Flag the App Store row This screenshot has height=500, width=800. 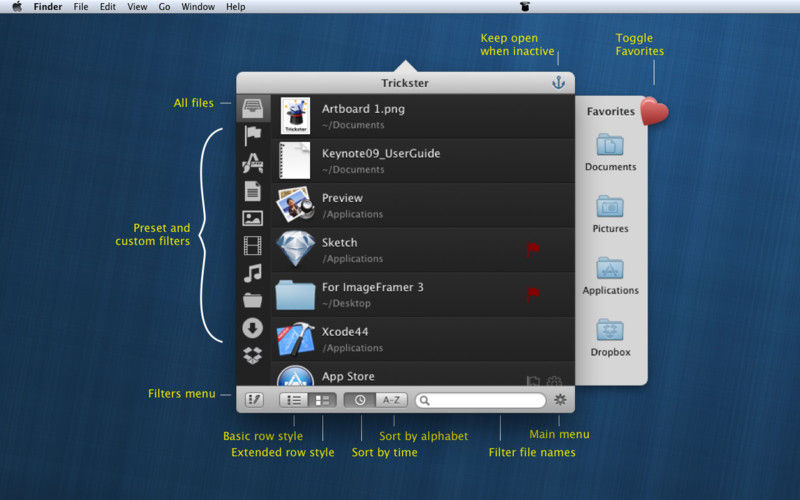(x=533, y=381)
